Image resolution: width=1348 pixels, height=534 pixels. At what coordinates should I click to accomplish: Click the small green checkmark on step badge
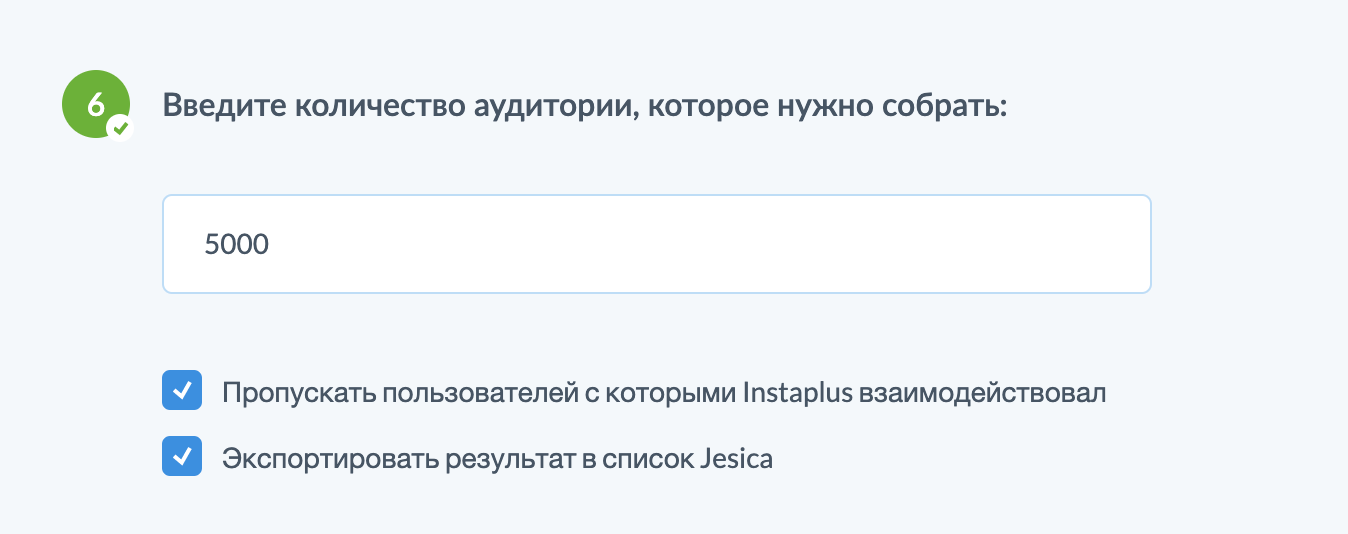coord(121,128)
